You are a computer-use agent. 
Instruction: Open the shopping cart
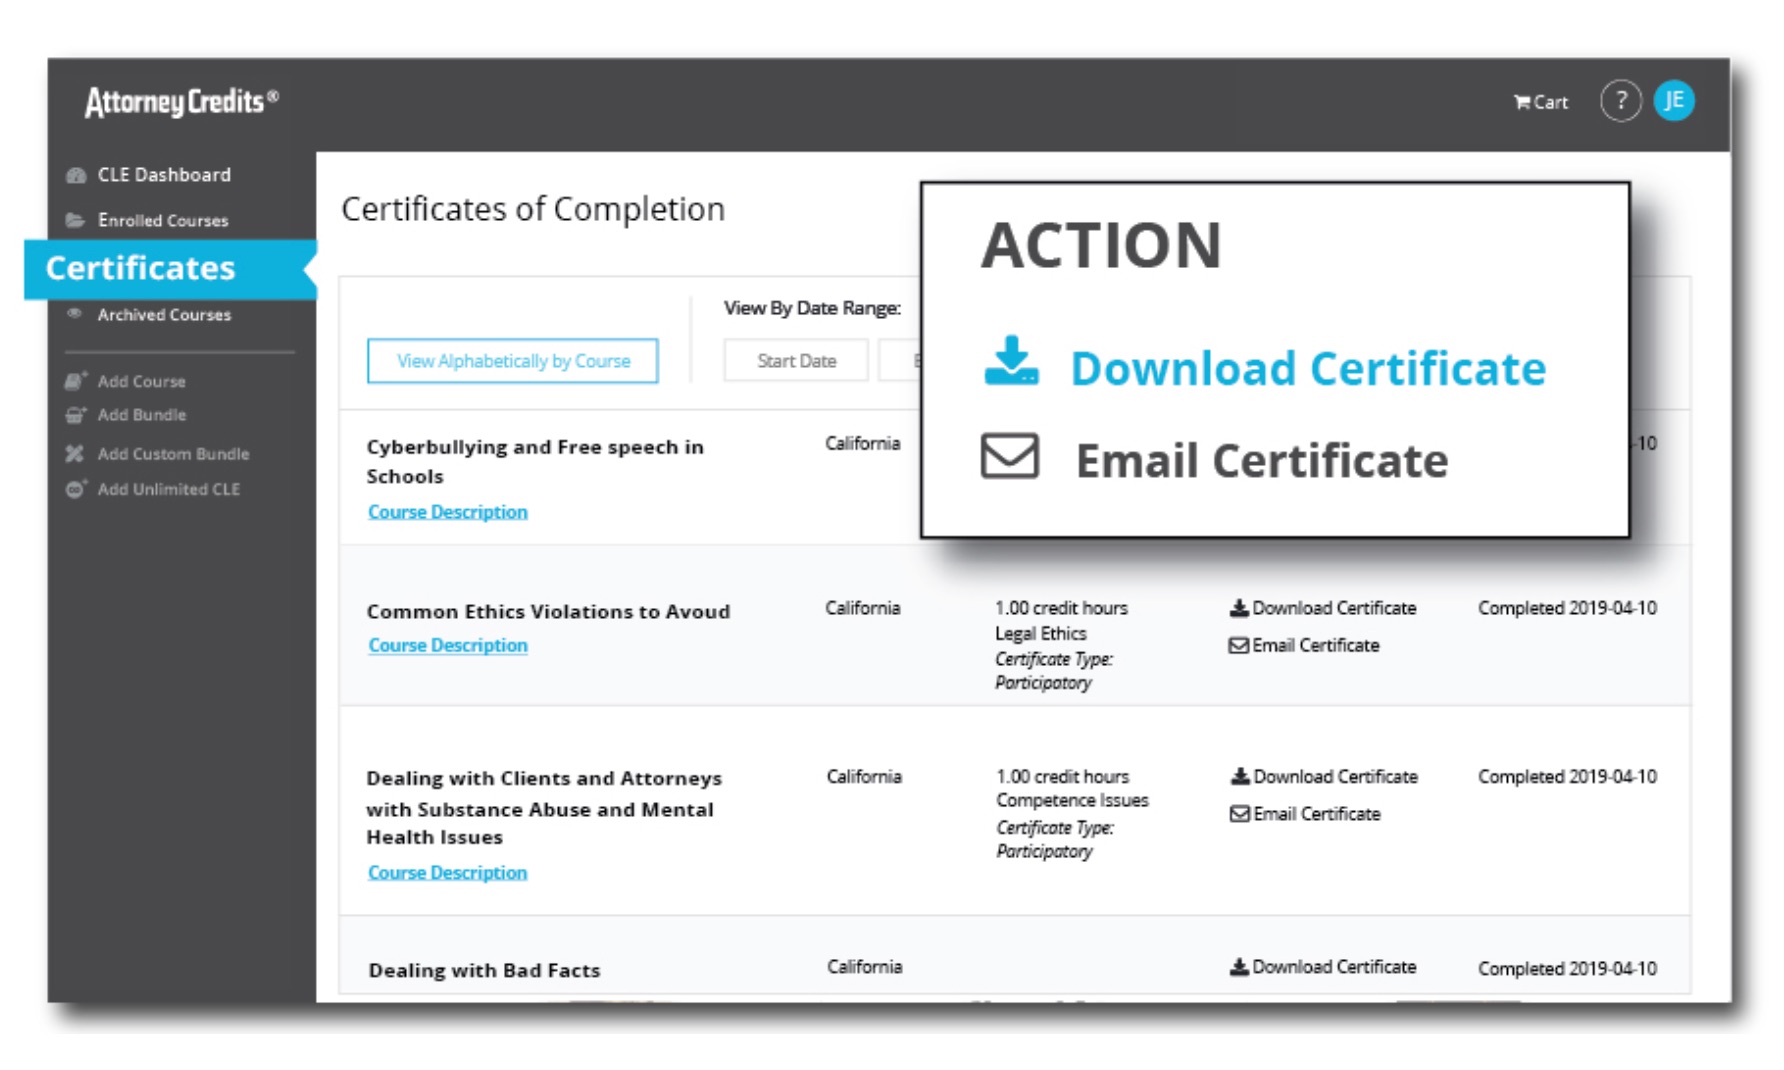[x=1540, y=101]
